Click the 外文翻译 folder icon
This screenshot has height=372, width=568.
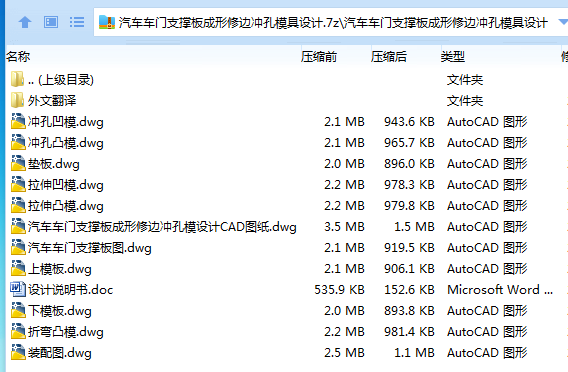click(x=17, y=100)
